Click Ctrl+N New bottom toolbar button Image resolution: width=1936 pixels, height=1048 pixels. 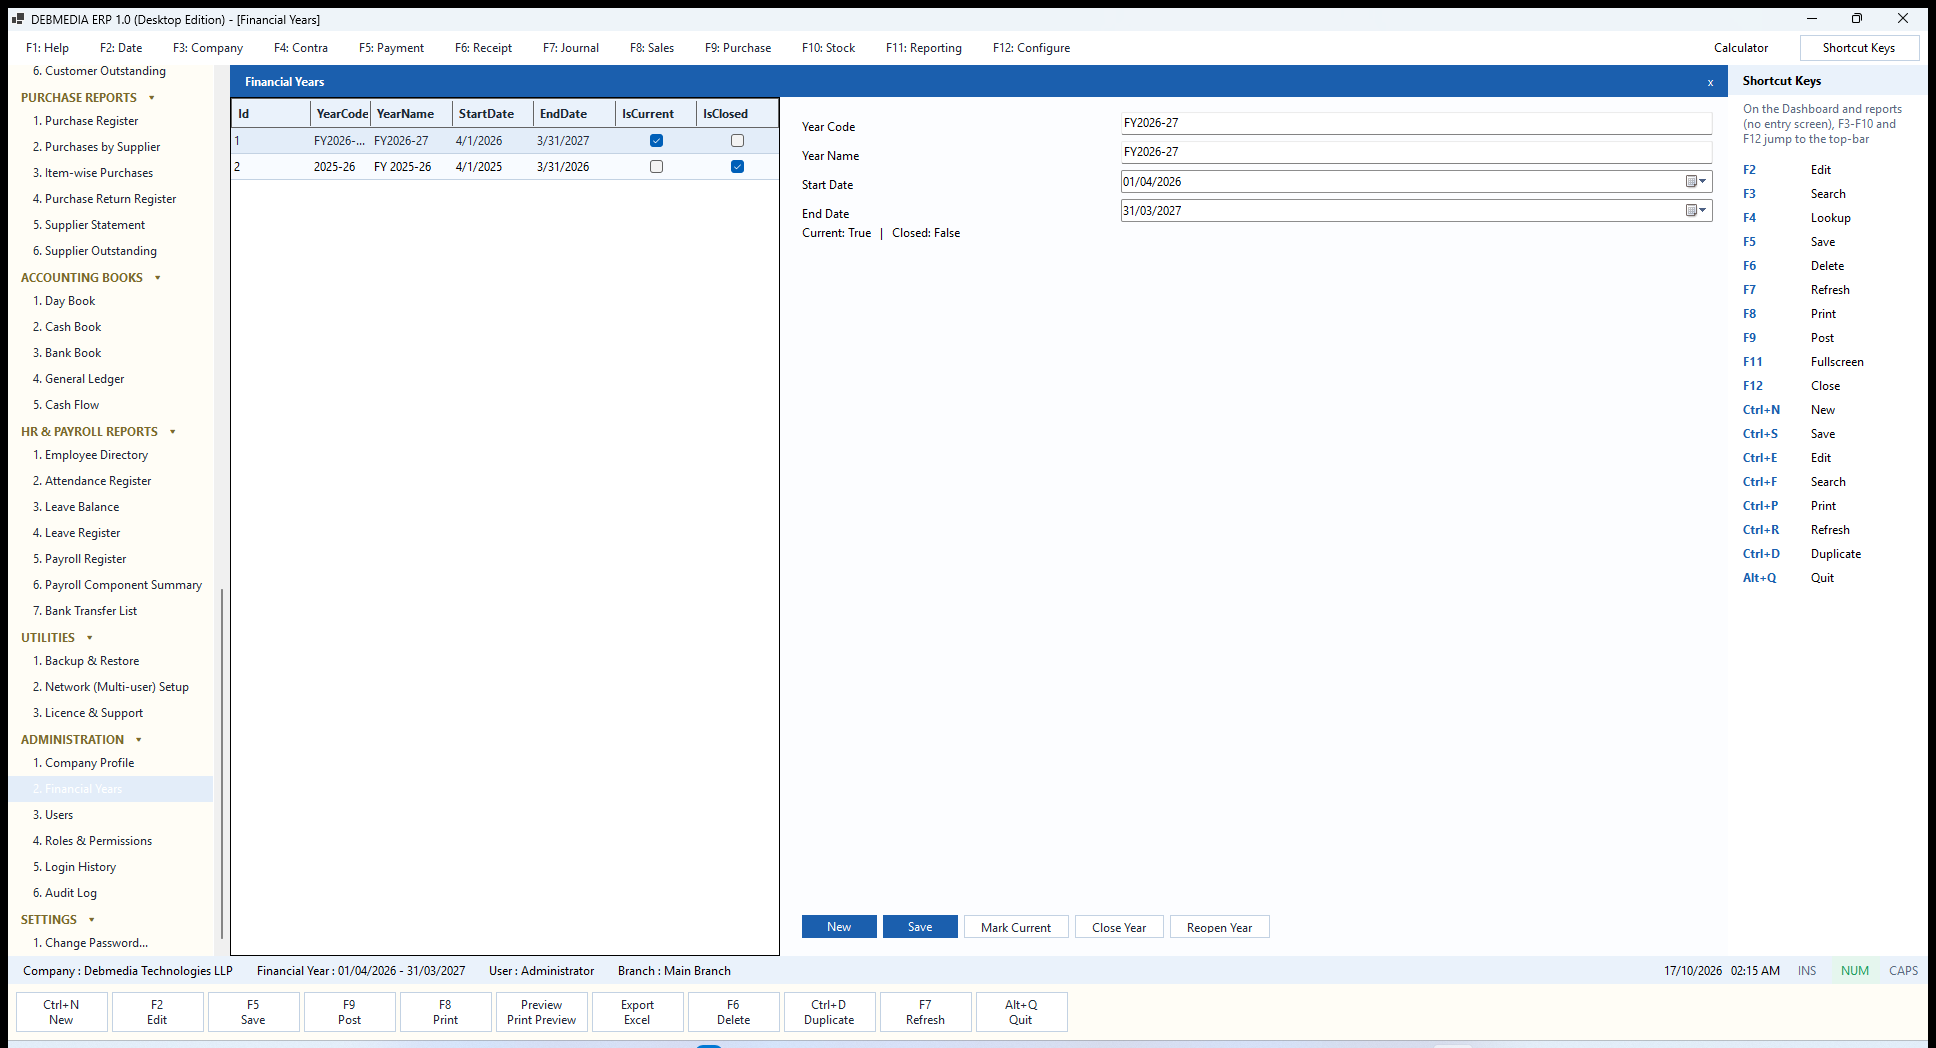[61, 1012]
